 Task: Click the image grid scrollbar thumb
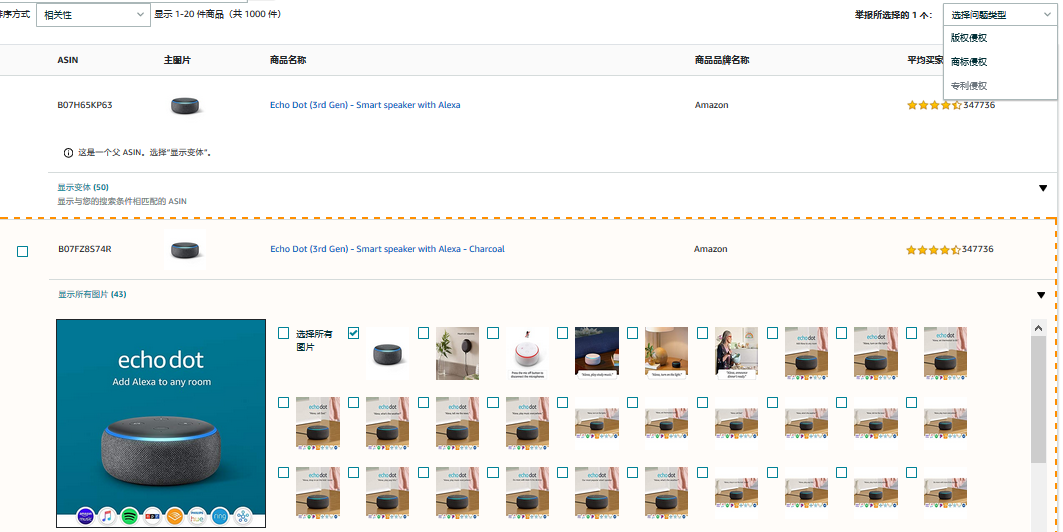[x=1038, y=400]
